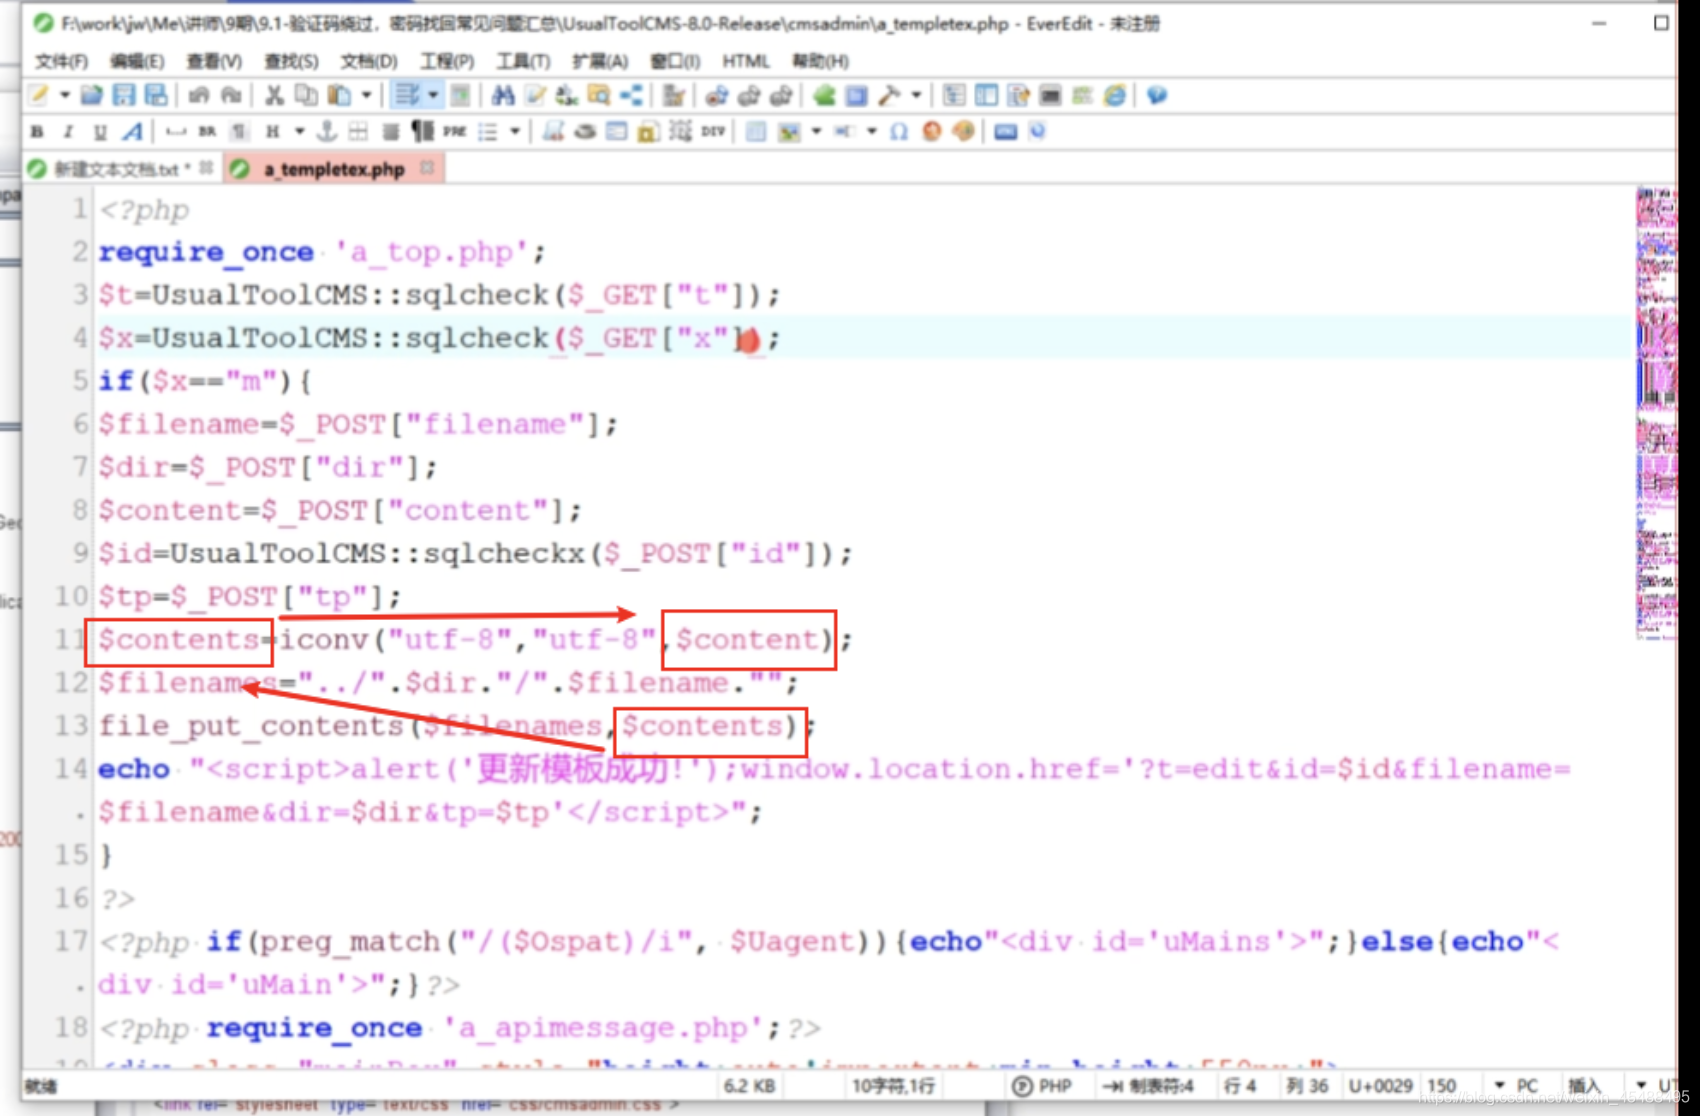Expand the list style dropdown arrow
The image size is (1700, 1116).
(x=514, y=131)
